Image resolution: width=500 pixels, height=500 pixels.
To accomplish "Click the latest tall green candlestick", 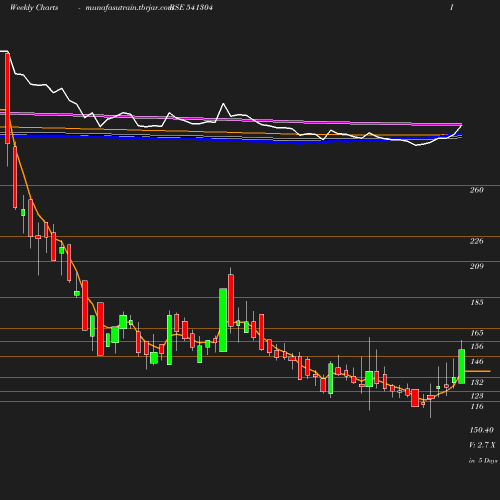I will 462,366.
